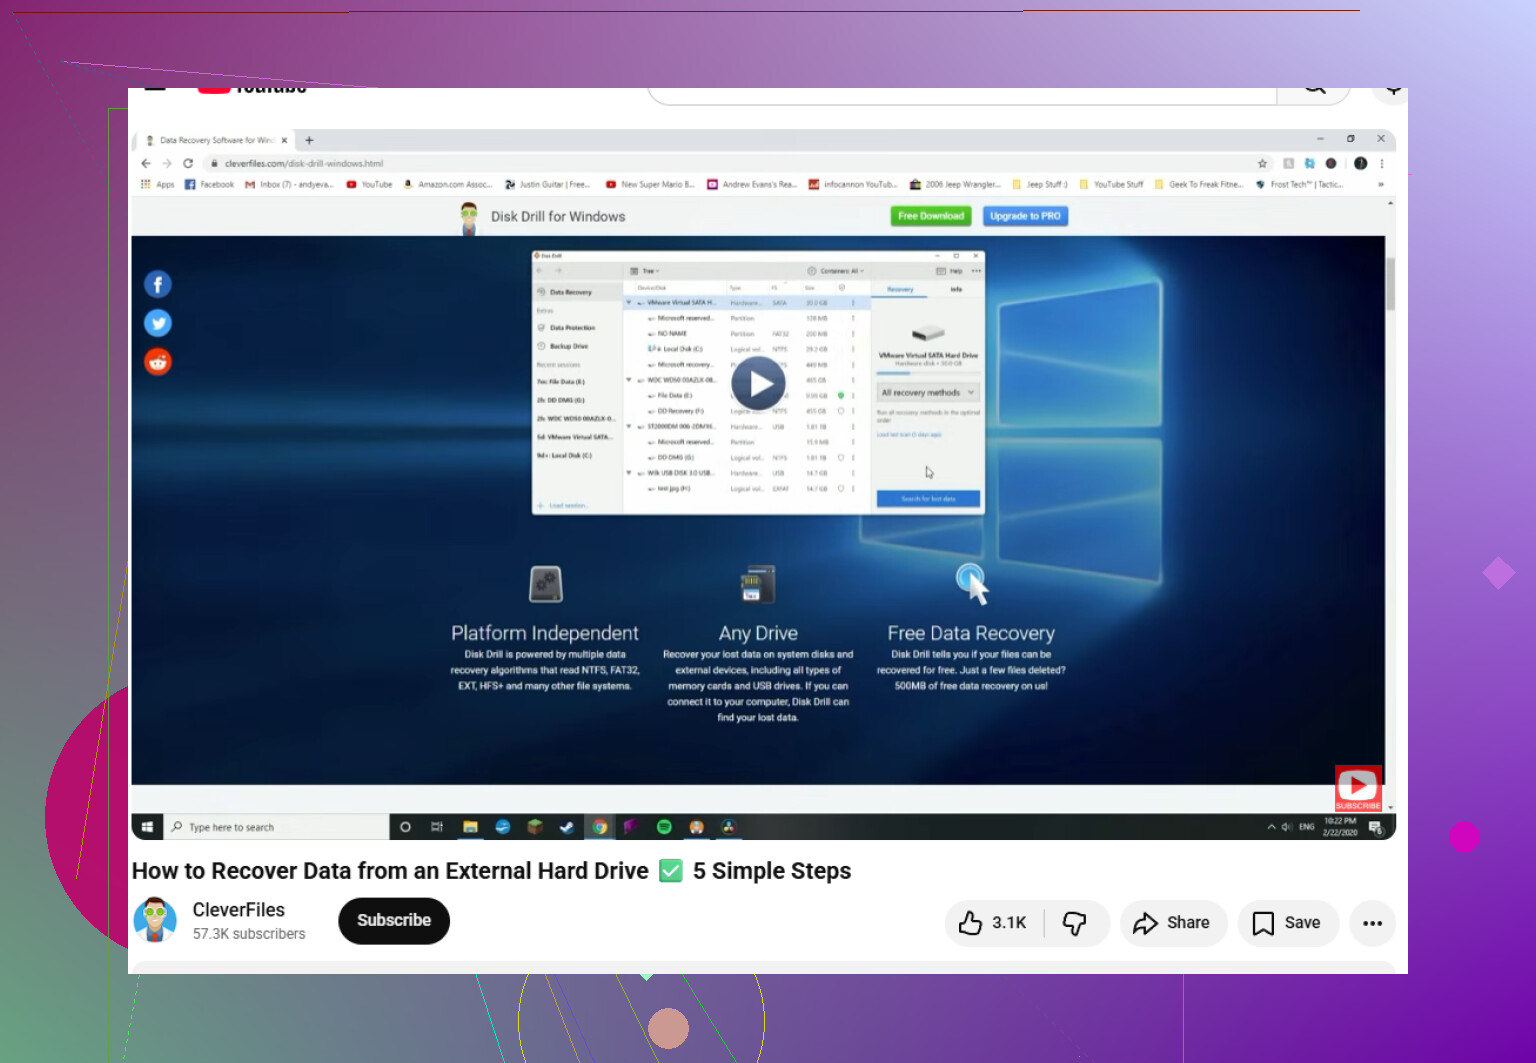This screenshot has width=1536, height=1063.
Task: Open the three-dot more actions menu
Action: click(x=1372, y=923)
